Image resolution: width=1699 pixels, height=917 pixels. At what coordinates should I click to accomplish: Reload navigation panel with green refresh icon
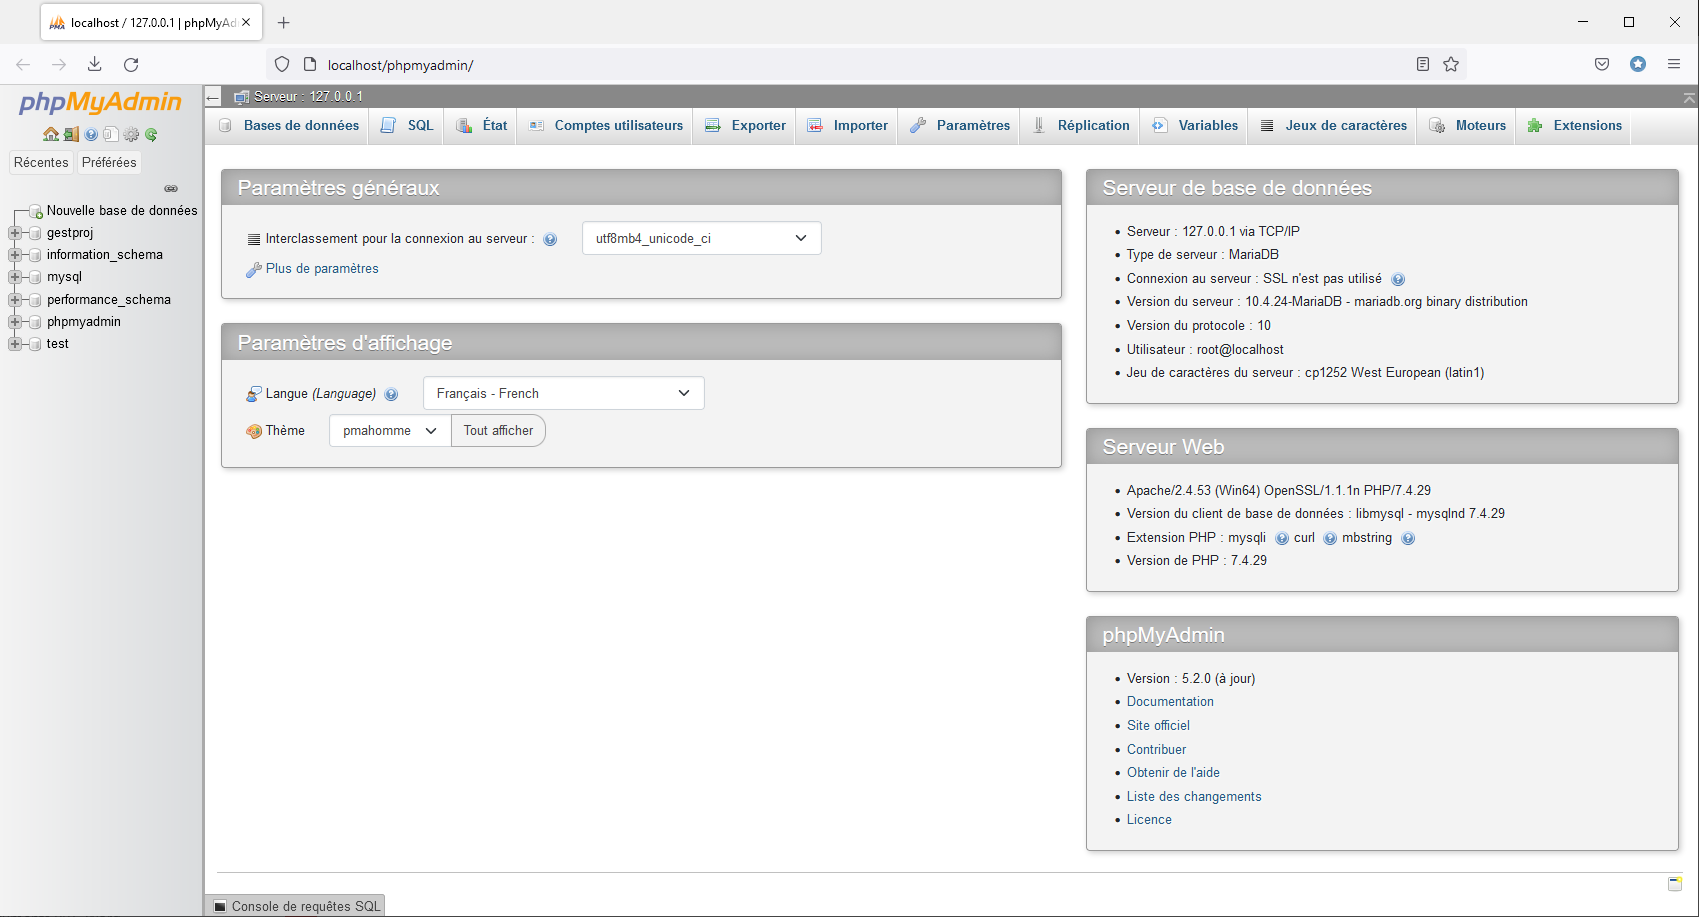[151, 134]
